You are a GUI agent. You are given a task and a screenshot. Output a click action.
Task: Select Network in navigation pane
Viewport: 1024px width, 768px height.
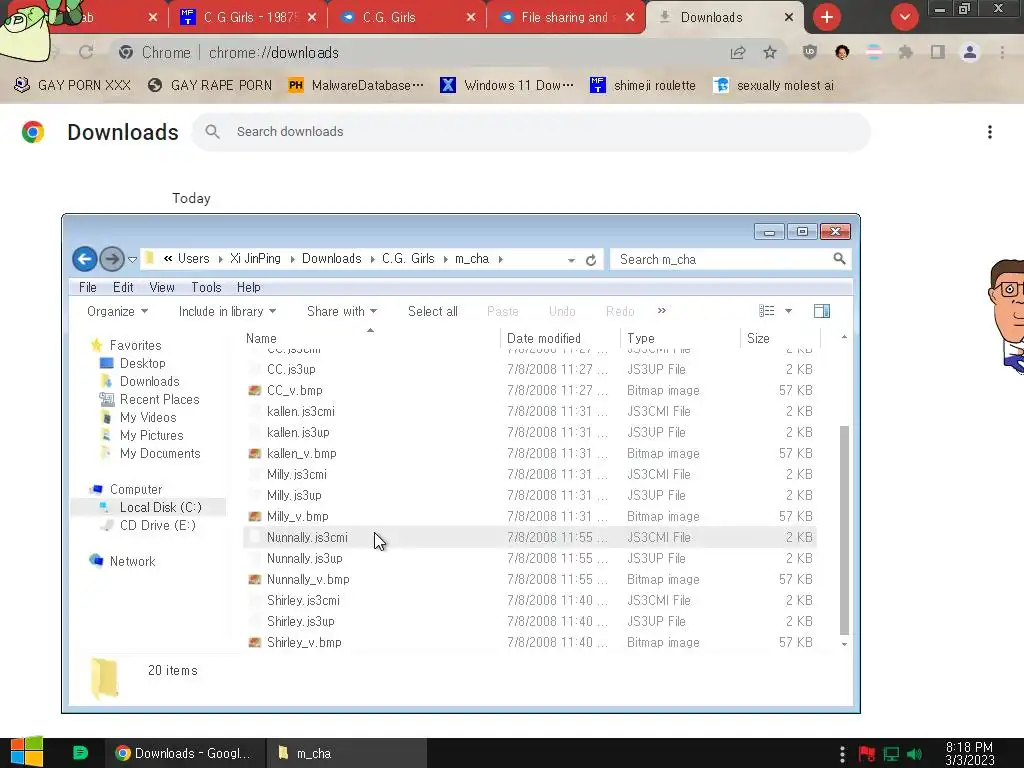[133, 562]
